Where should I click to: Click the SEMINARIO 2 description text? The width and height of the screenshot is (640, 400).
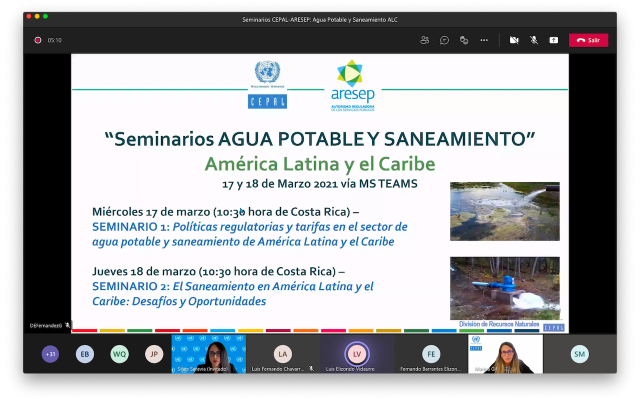tap(233, 293)
